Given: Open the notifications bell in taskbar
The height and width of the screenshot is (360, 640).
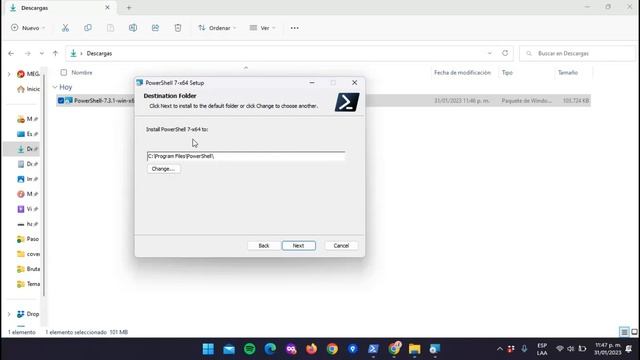Looking at the screenshot, I should pos(629,349).
